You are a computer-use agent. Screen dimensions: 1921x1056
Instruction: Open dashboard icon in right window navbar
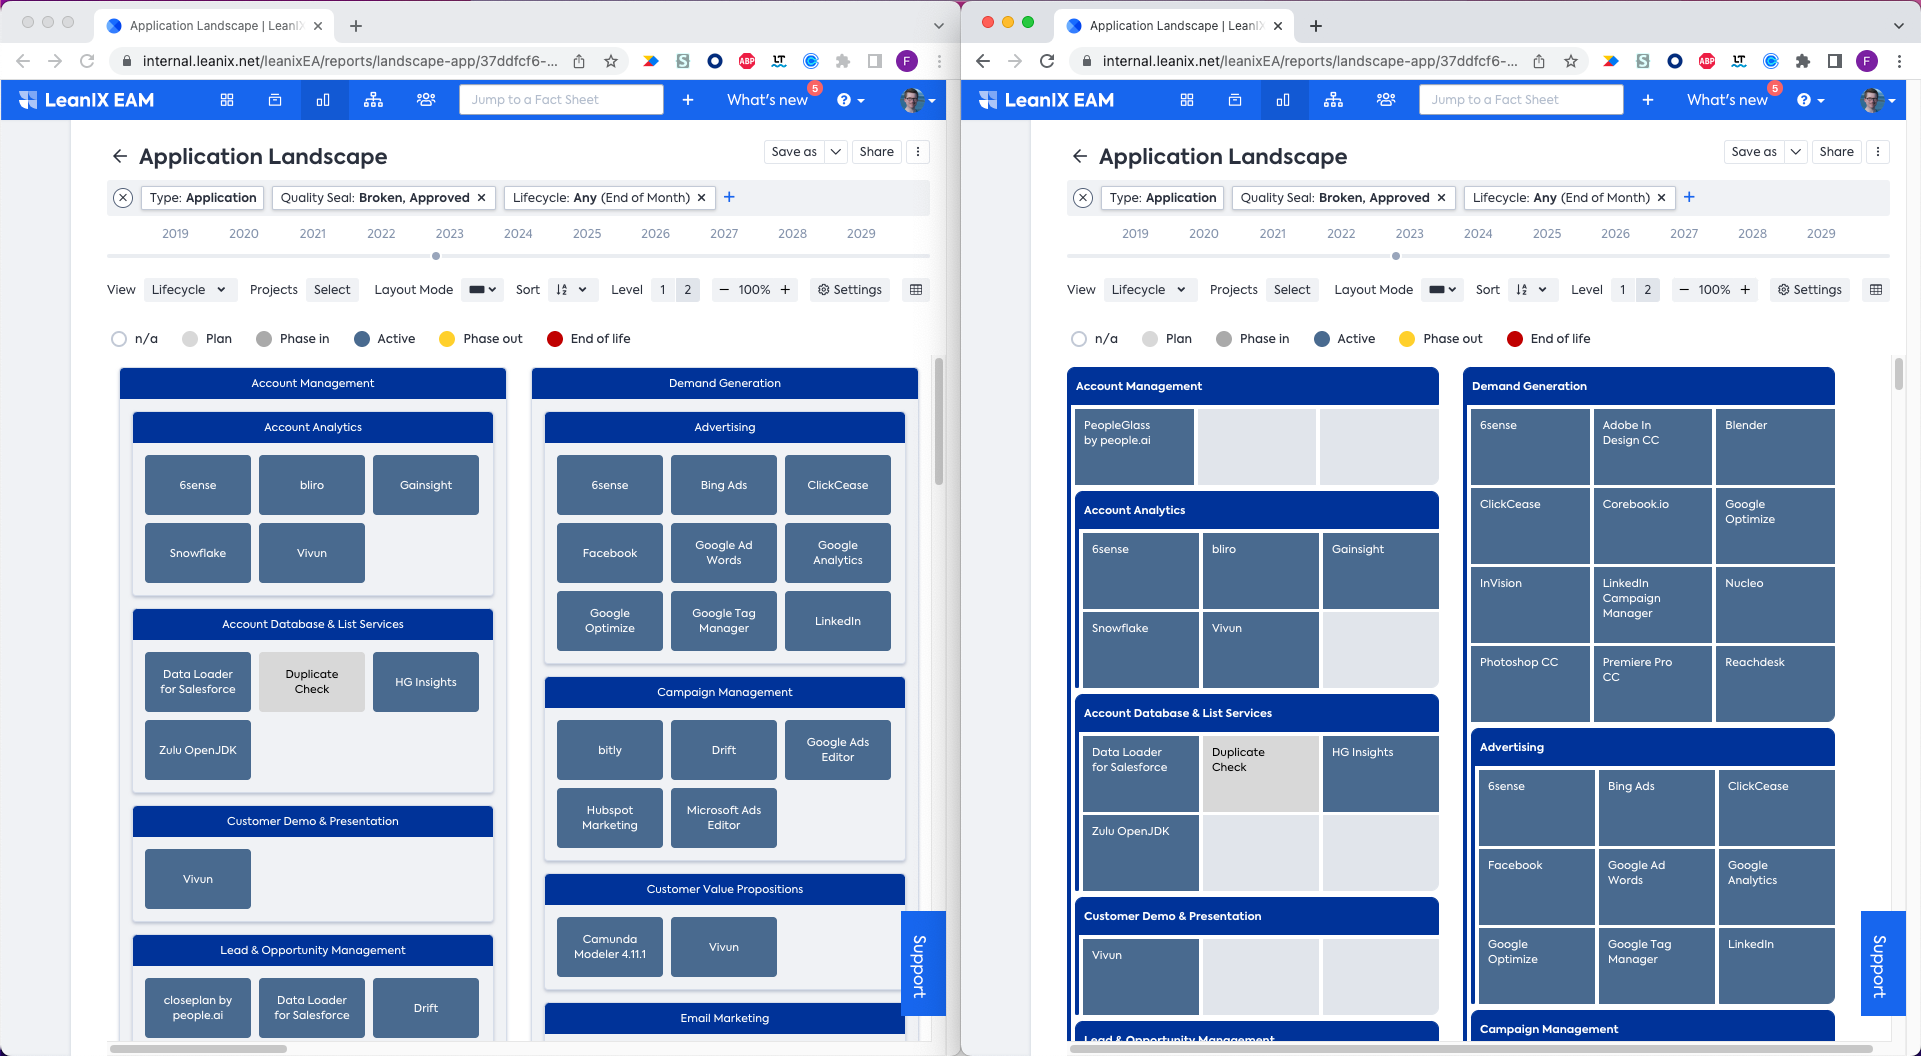pyautogui.click(x=1187, y=100)
